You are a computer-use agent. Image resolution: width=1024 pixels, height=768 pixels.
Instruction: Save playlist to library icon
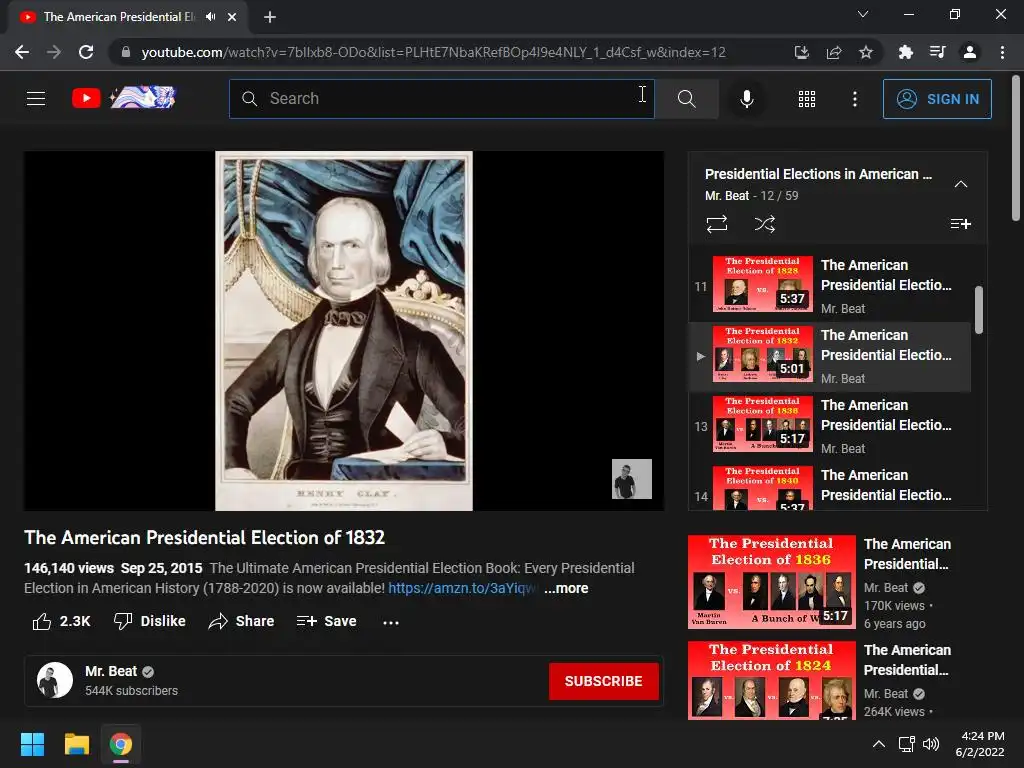960,224
